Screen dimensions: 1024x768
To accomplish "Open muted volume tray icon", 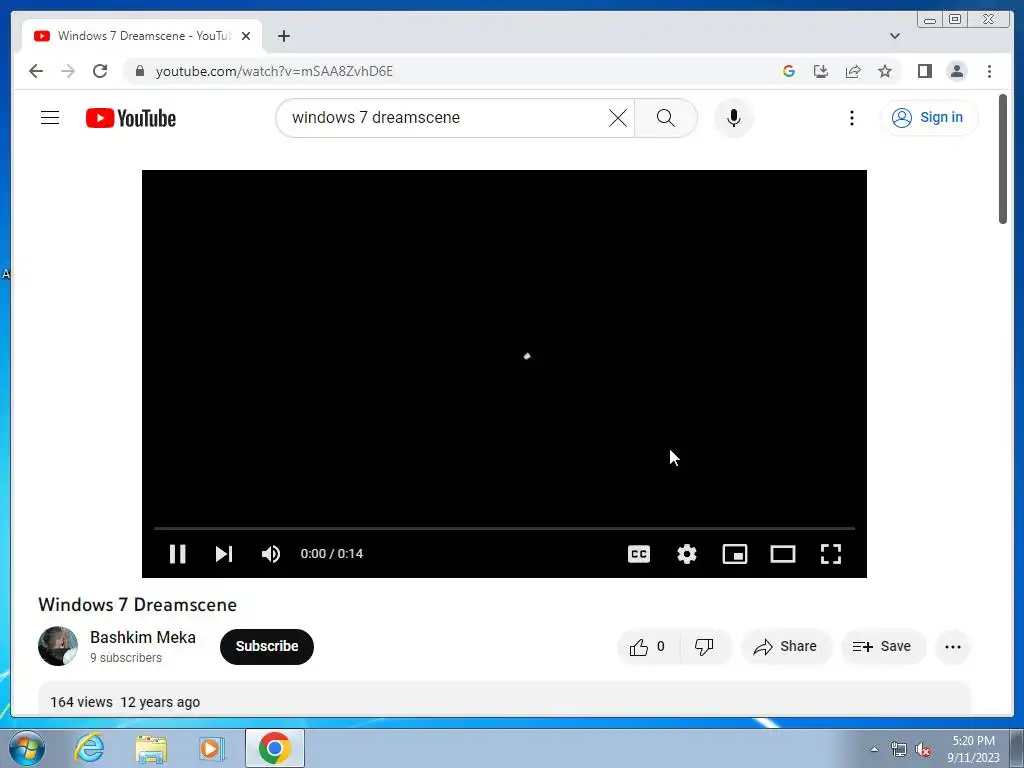I will tap(923, 749).
